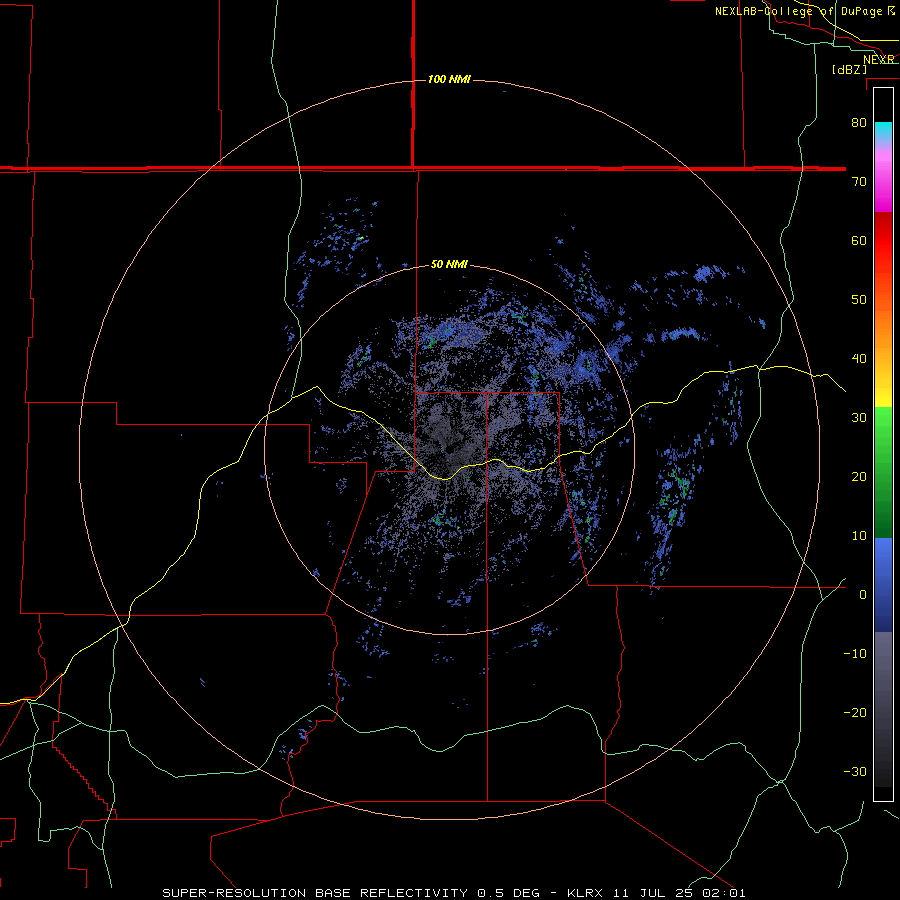
Task: Click the [dBZ] units label
Action: [x=849, y=70]
